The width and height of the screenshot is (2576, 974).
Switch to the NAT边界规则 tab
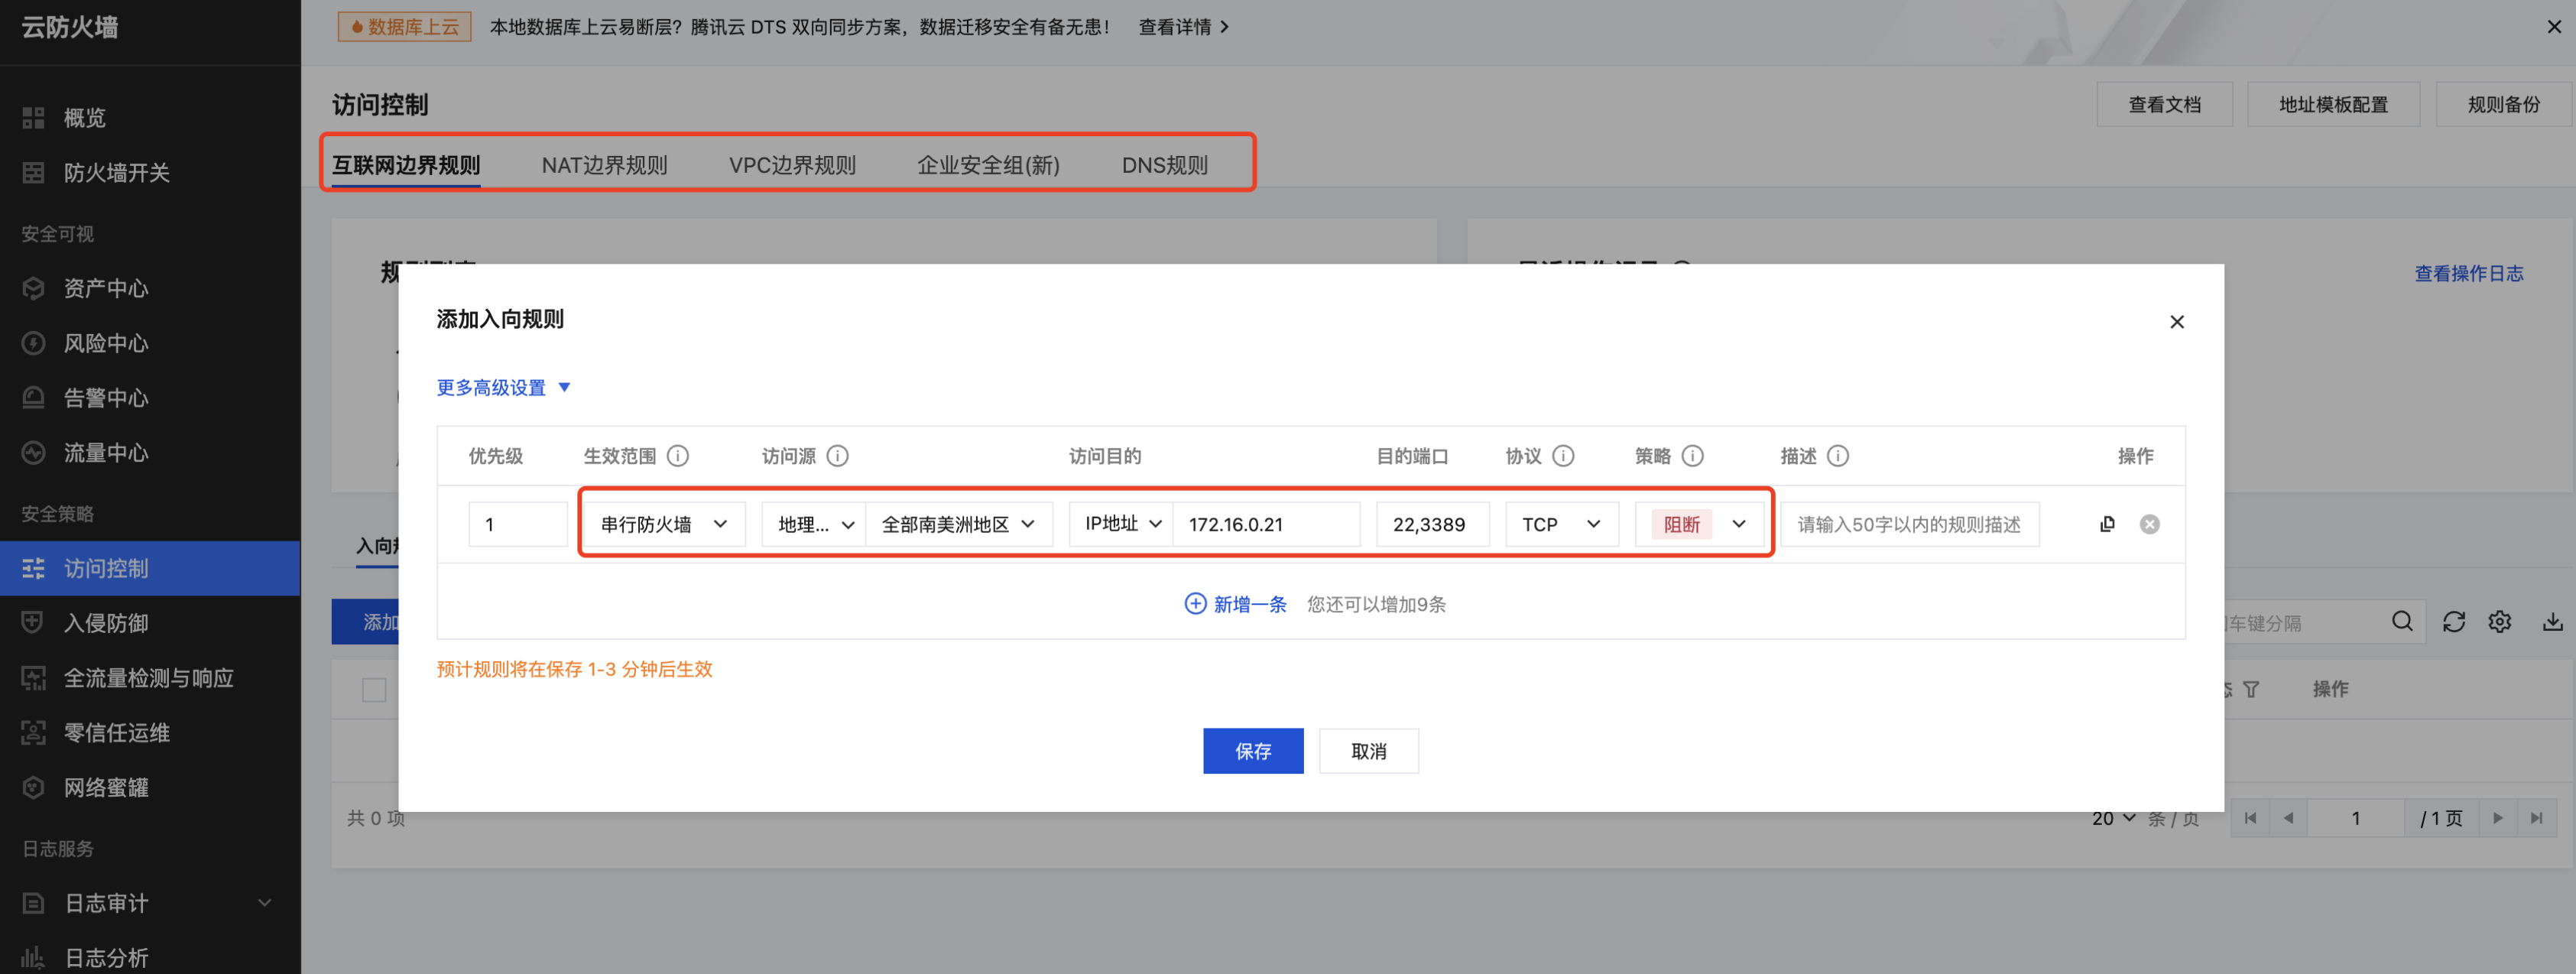click(x=605, y=164)
